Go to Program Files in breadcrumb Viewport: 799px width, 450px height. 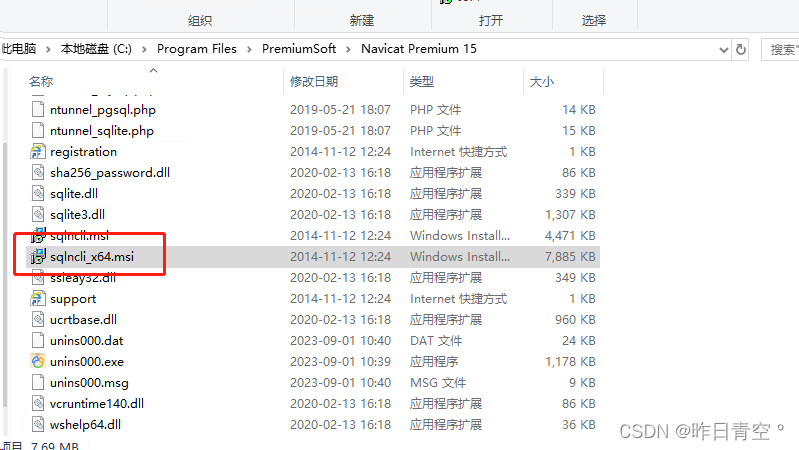click(x=197, y=49)
